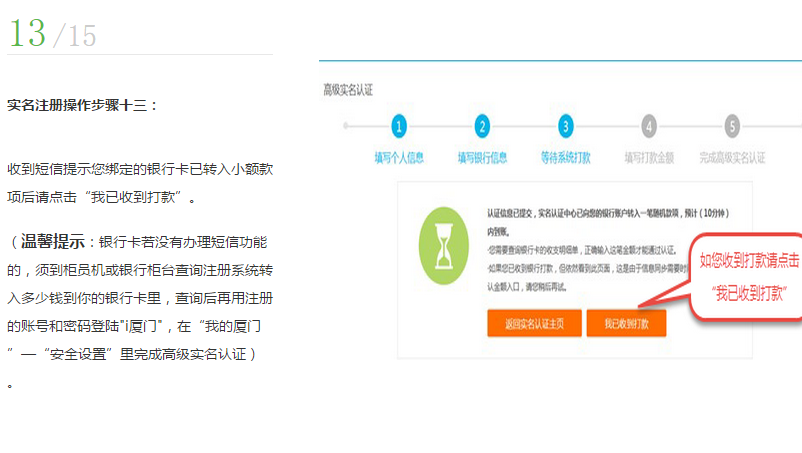Select the '填写银行信息' step label
Viewport: 802px width, 453px height.
pos(482,158)
